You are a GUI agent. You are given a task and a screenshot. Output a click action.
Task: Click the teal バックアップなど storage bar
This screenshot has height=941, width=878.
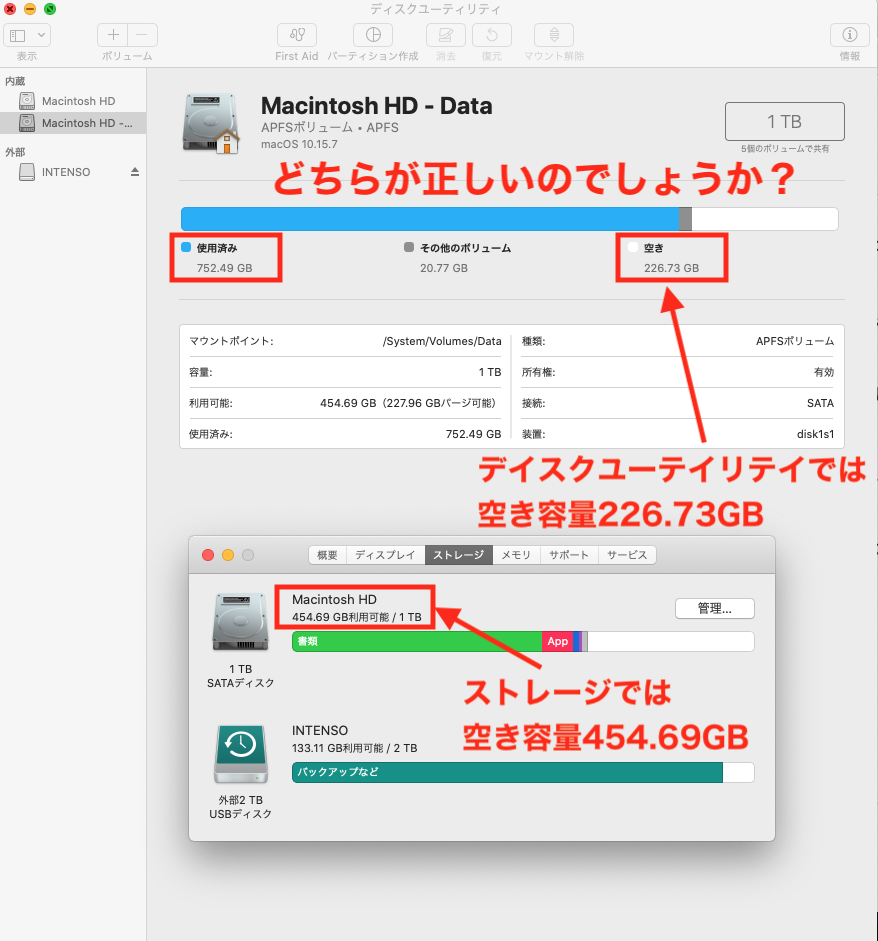pyautogui.click(x=507, y=772)
